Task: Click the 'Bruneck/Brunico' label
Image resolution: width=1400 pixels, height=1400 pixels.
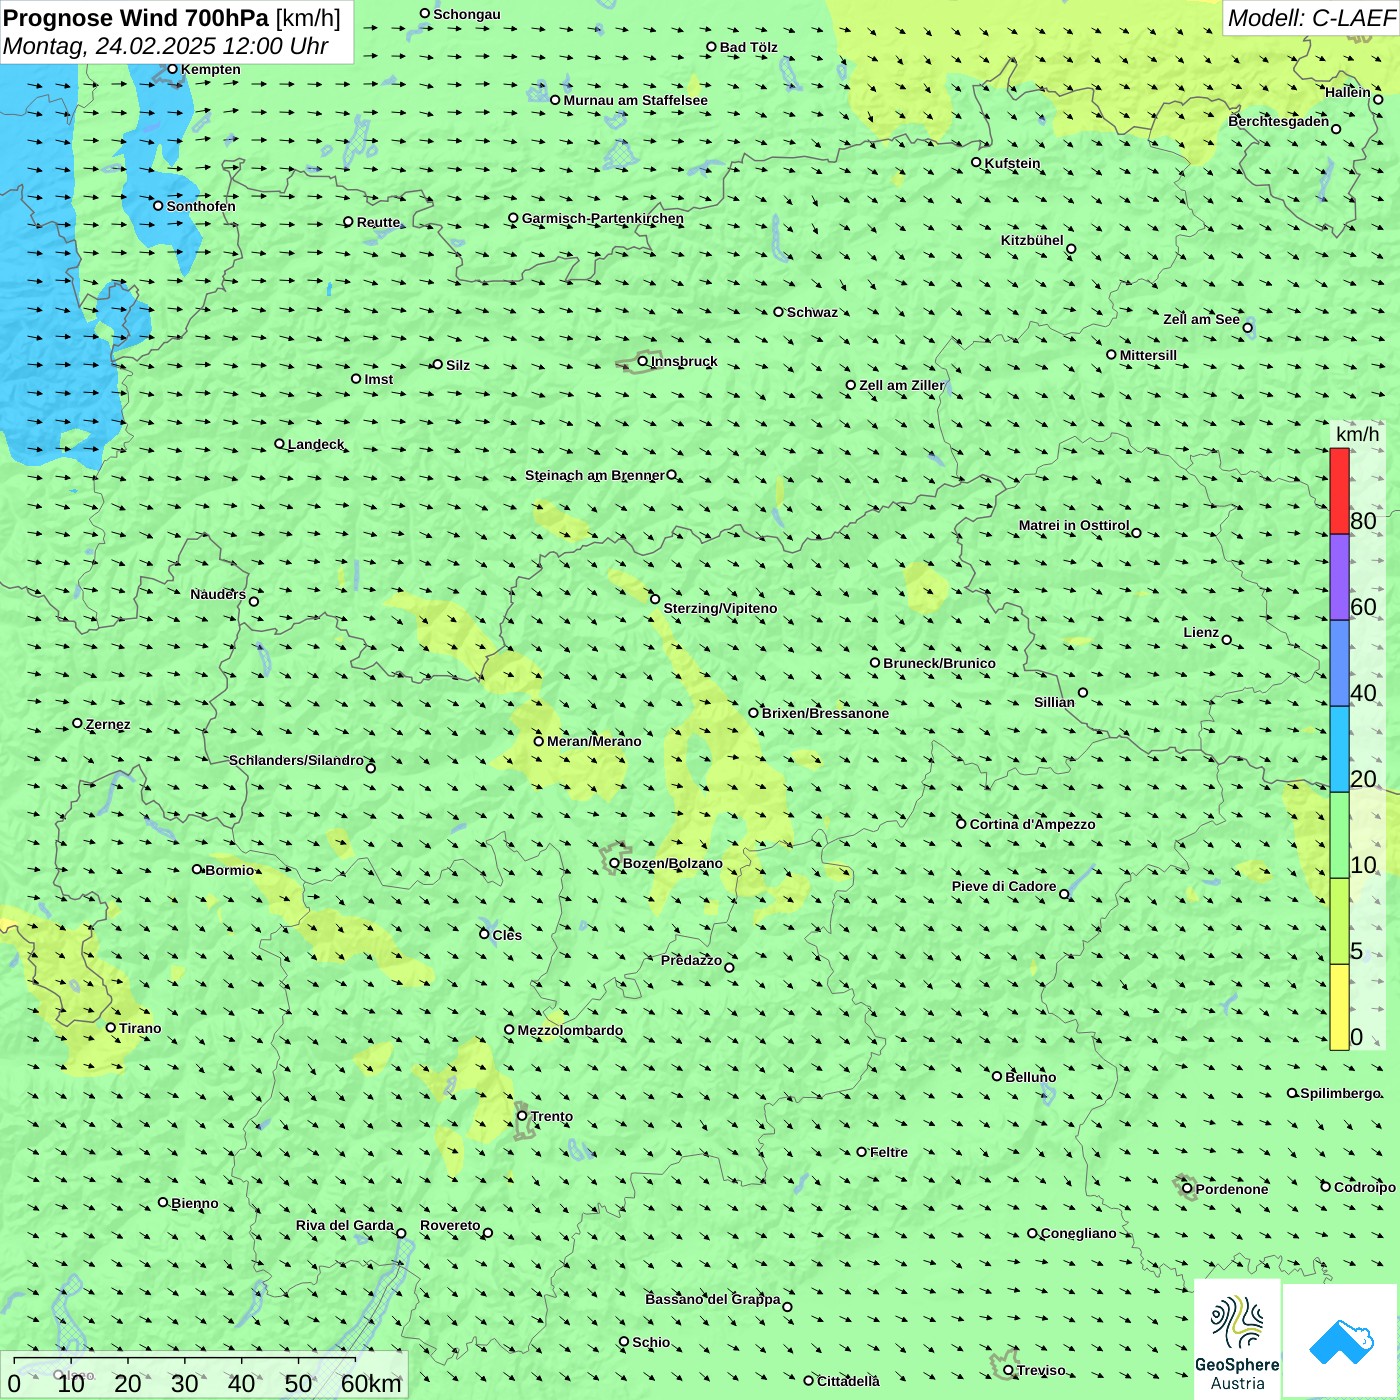Action: tap(939, 663)
